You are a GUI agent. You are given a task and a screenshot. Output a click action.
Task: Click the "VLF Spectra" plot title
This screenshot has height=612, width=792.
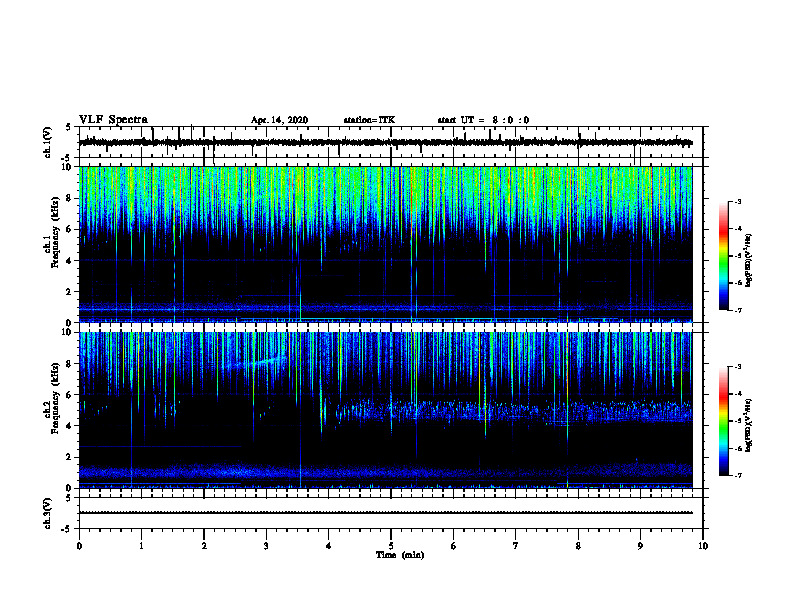click(x=113, y=120)
